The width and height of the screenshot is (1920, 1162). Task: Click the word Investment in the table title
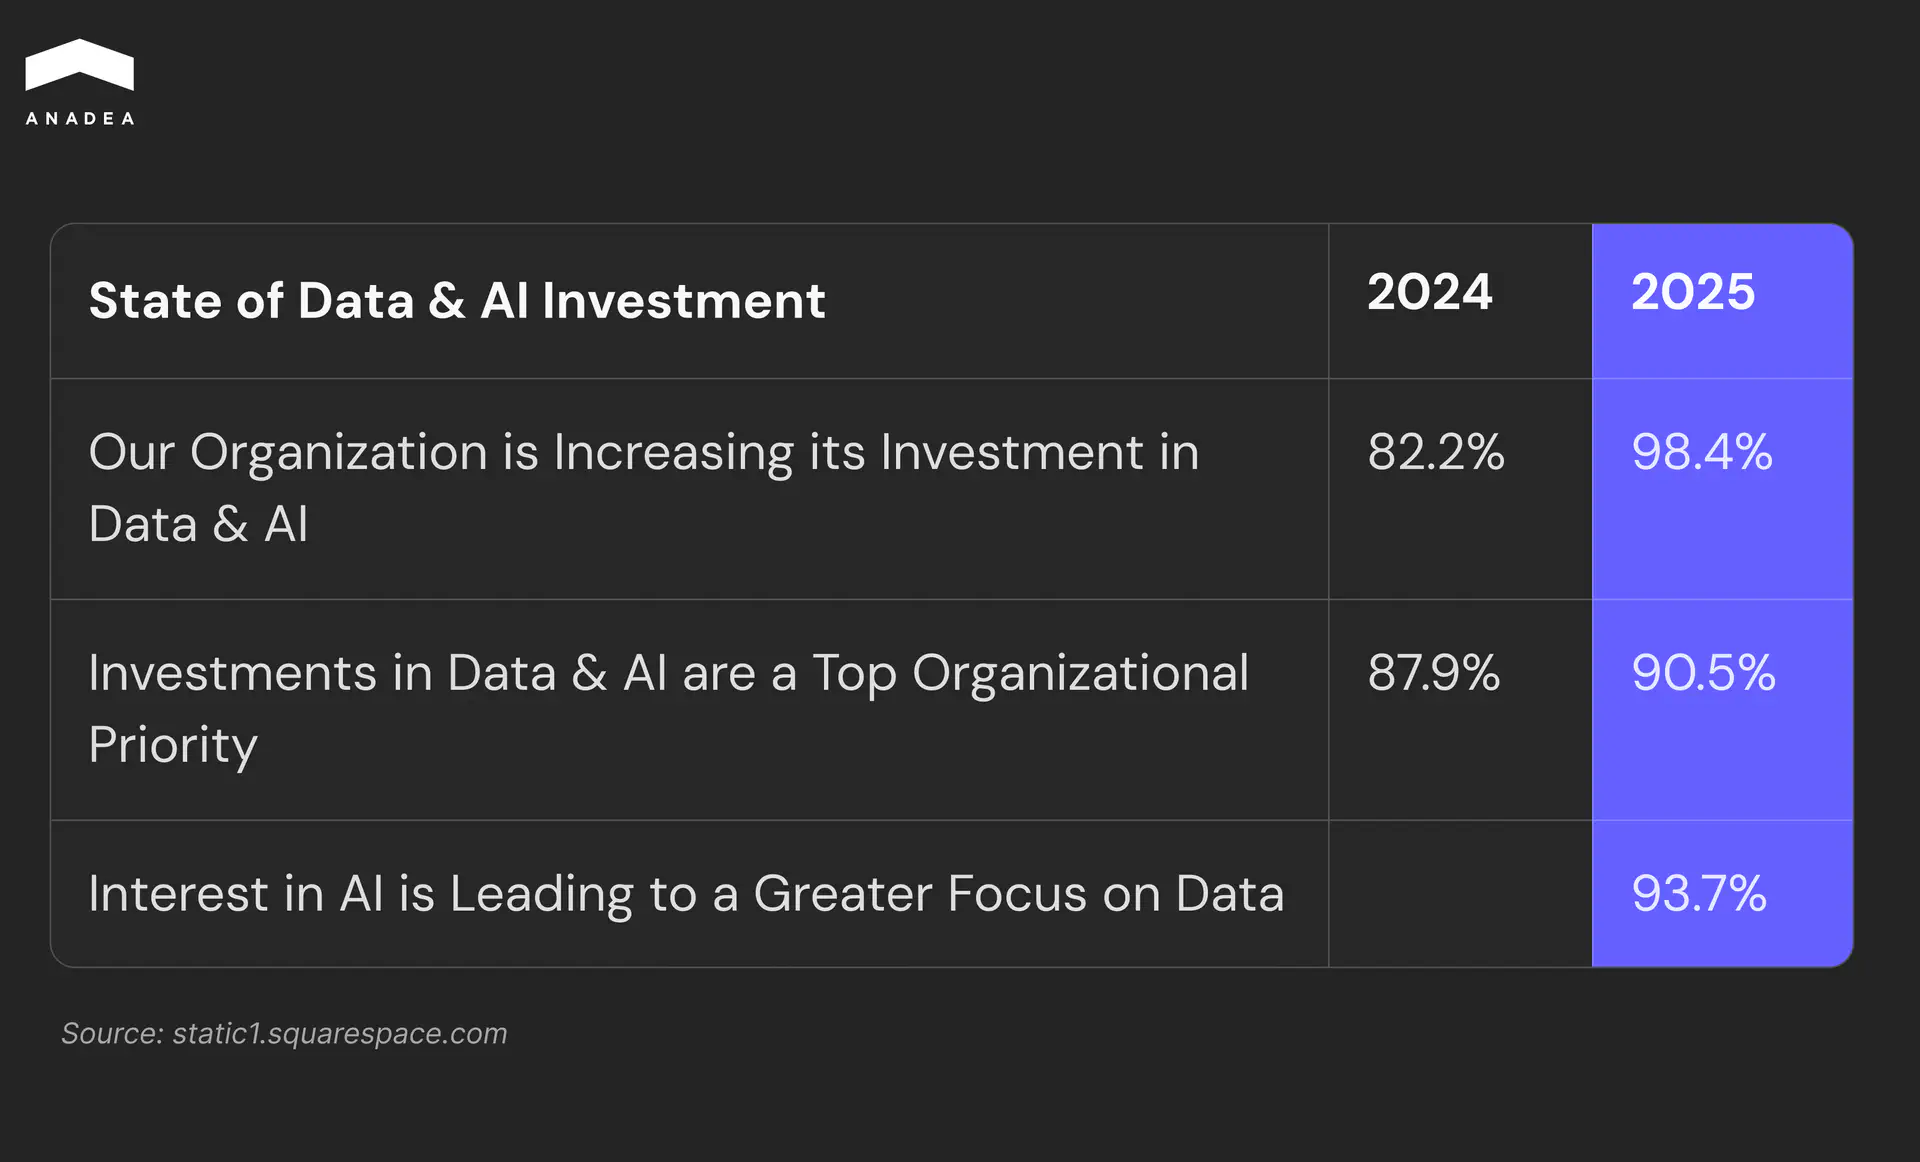(683, 301)
